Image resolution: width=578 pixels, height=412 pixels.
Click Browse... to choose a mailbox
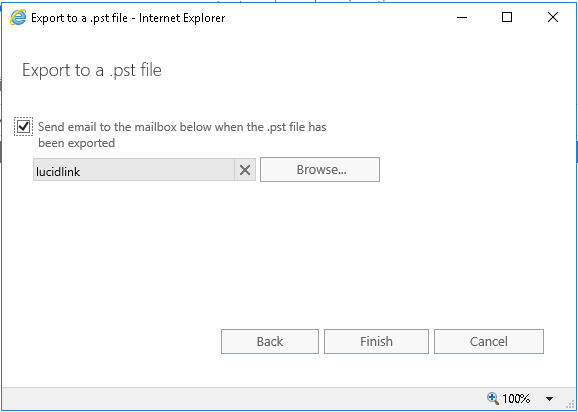pos(320,170)
